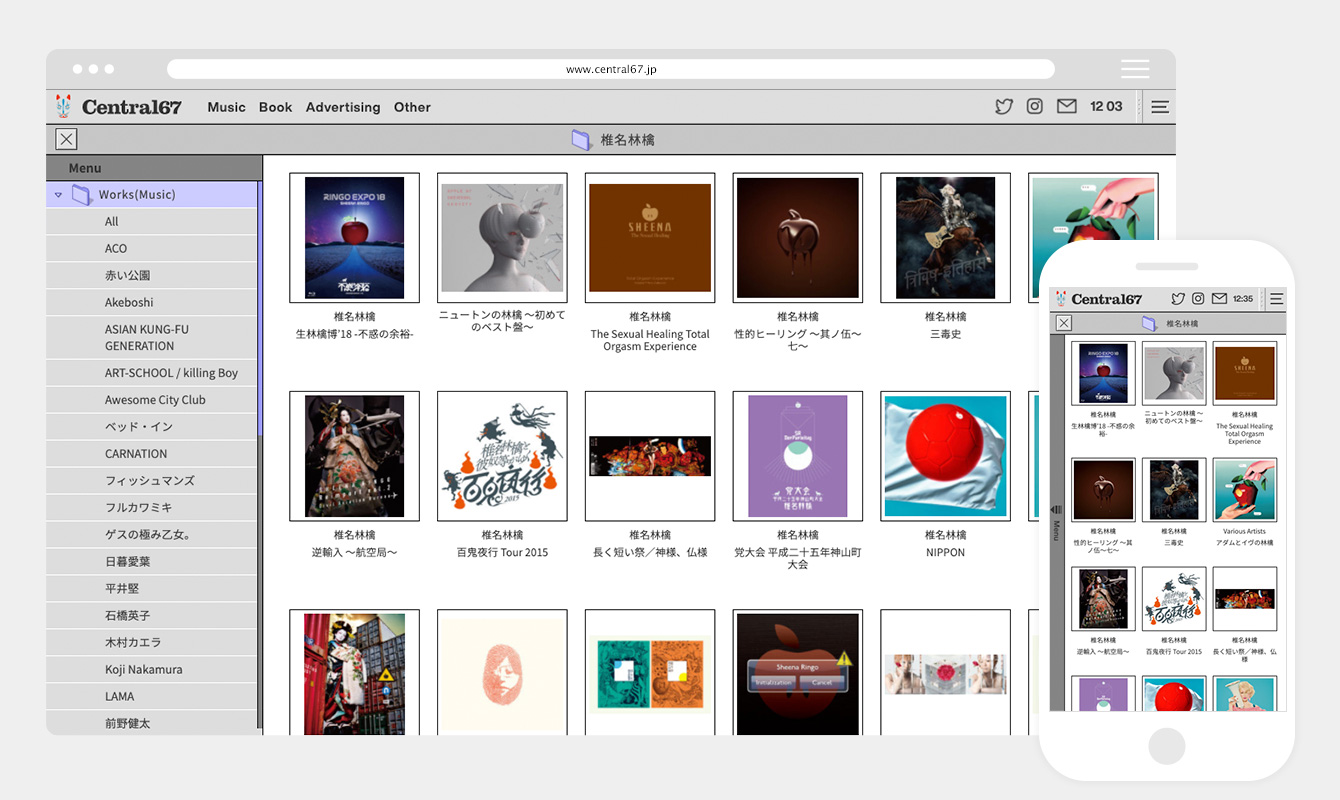Click the mail envelope icon in the desktop header
Screen dimensions: 1340x800
coord(1067,107)
